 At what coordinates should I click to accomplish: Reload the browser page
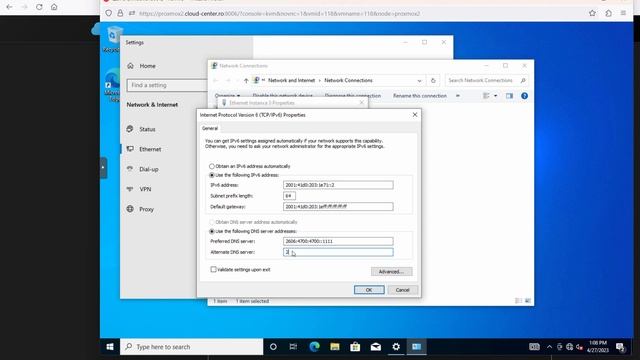39,7
